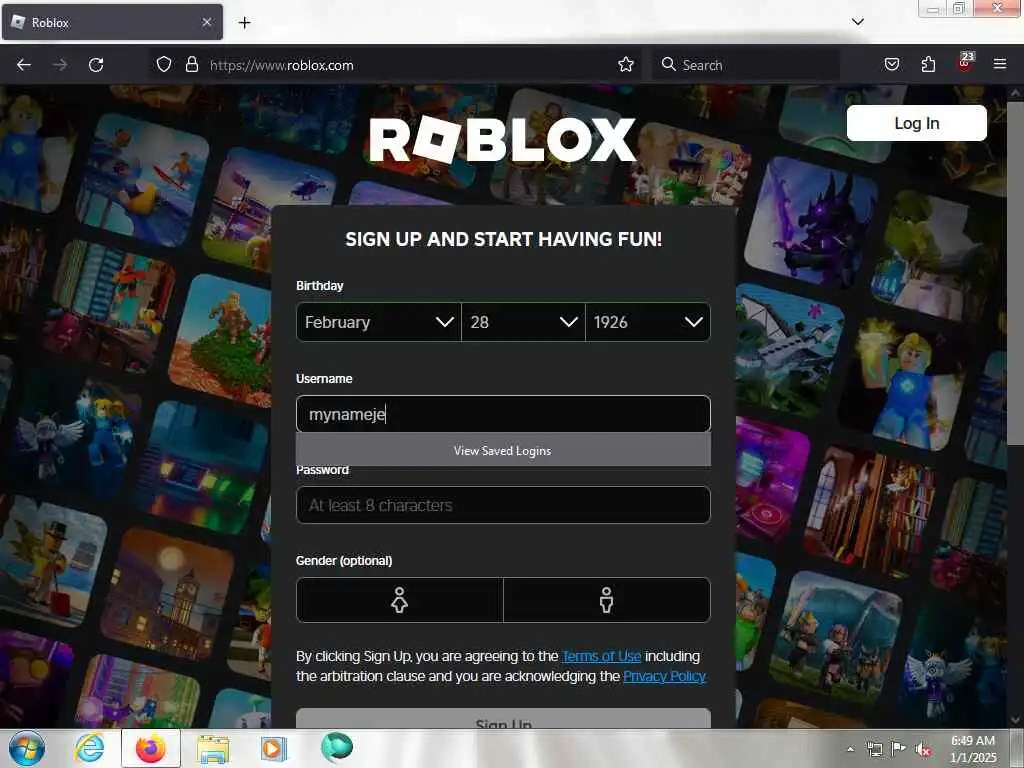Click the green orb taskbar icon

pyautogui.click(x=337, y=747)
